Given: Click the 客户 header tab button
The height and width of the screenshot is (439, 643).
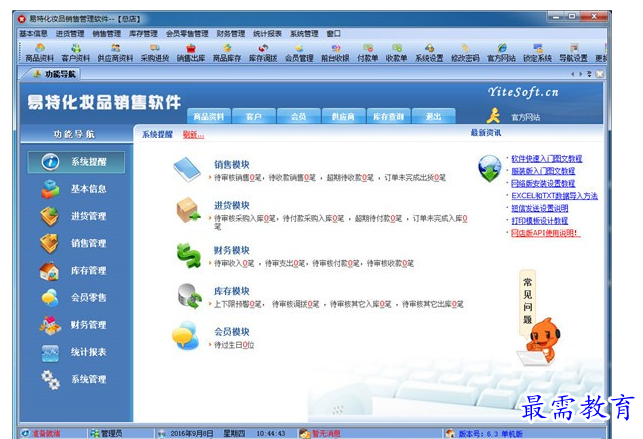Looking at the screenshot, I should point(254,116).
